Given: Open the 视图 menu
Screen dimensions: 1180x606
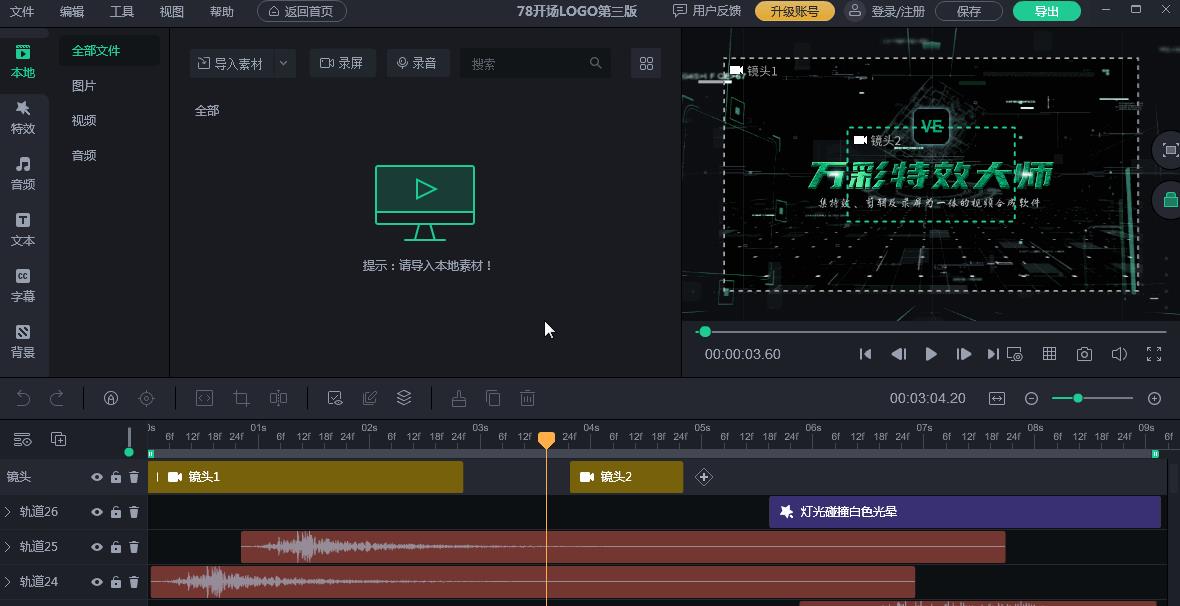Looking at the screenshot, I should 172,12.
